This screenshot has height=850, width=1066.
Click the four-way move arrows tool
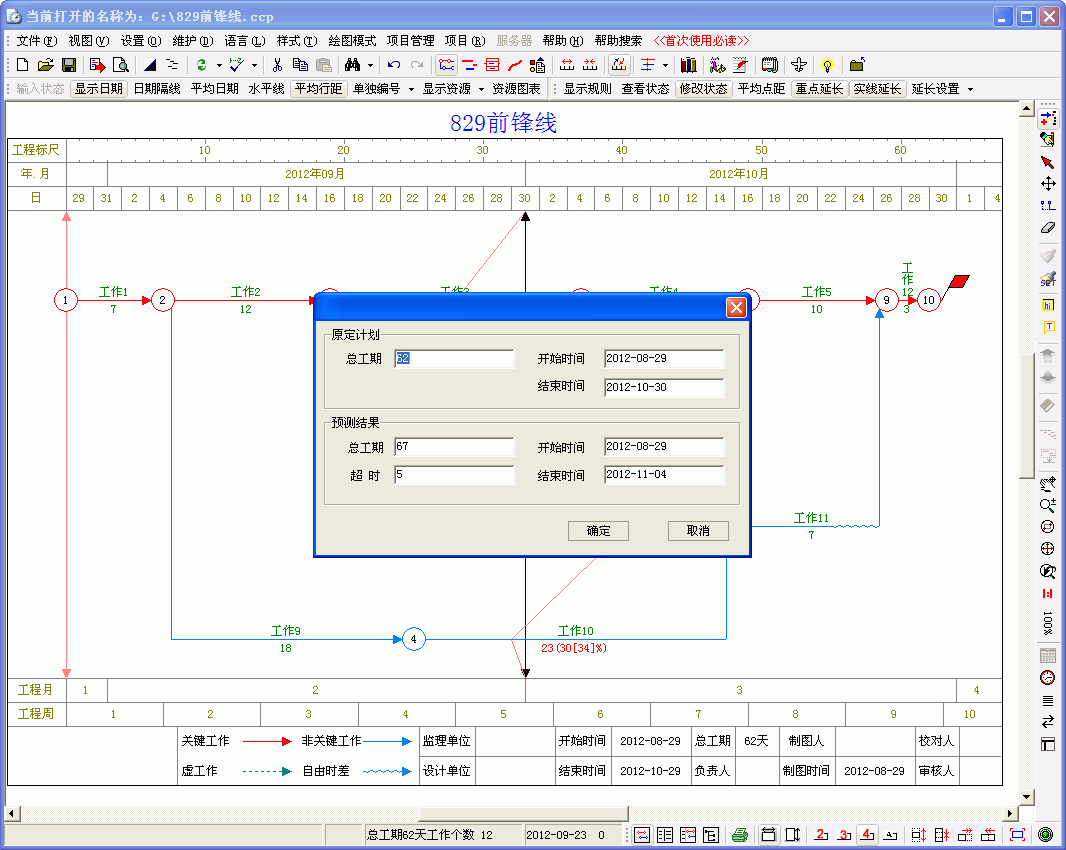click(1047, 183)
